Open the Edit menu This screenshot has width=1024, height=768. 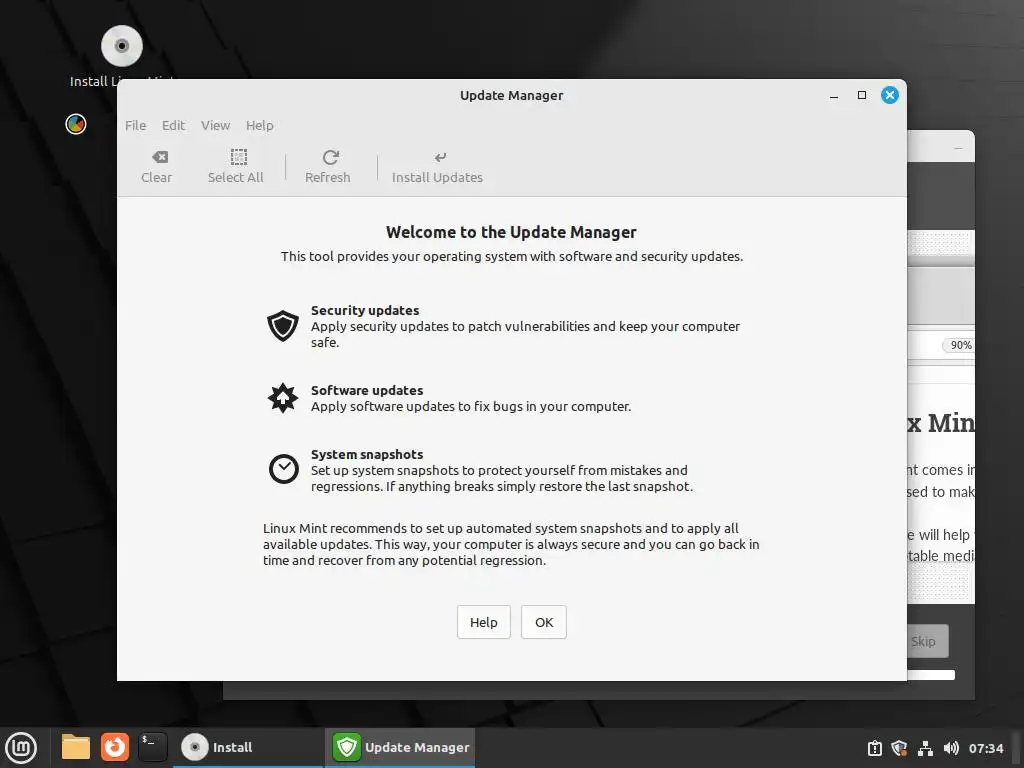tap(173, 125)
